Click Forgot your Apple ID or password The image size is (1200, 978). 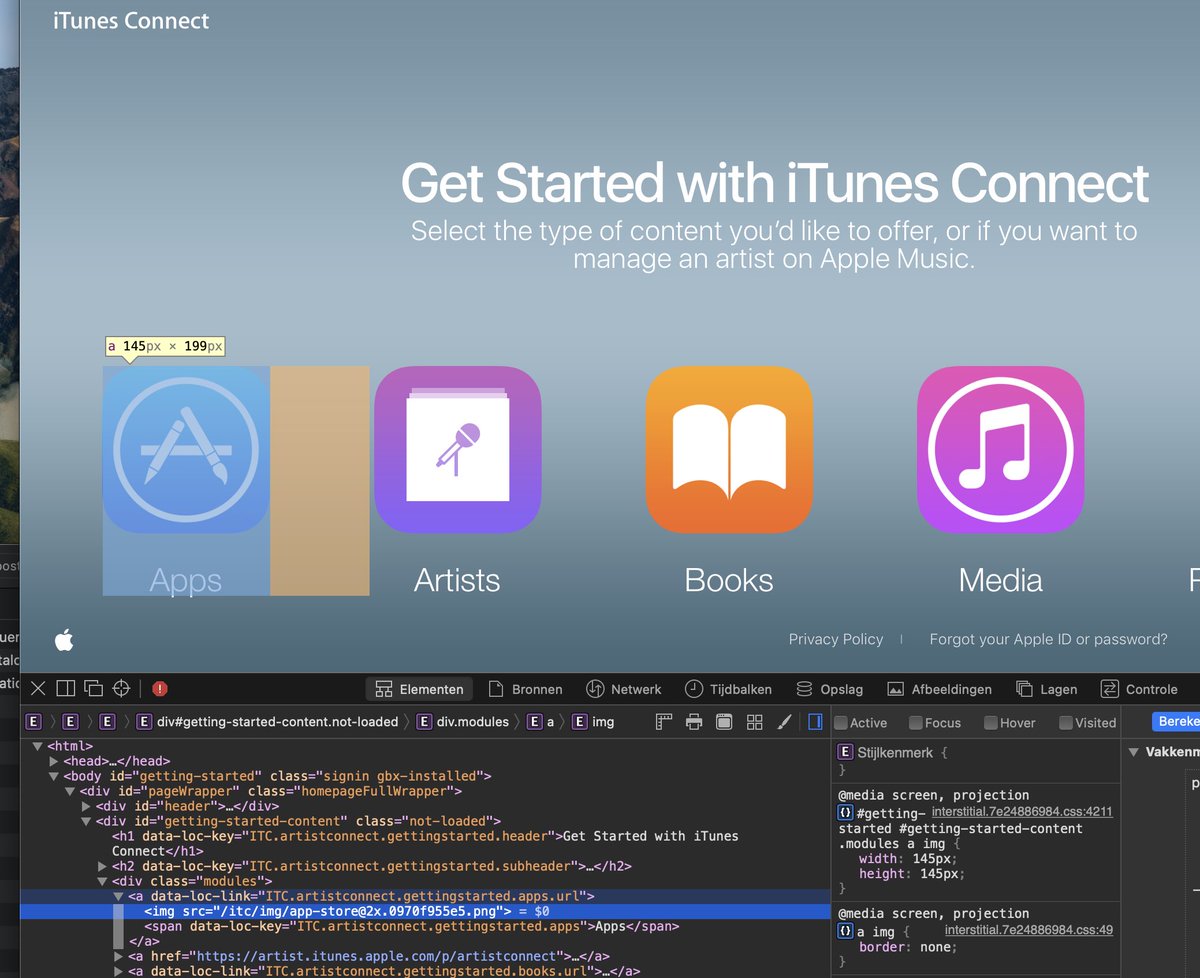coord(1048,639)
